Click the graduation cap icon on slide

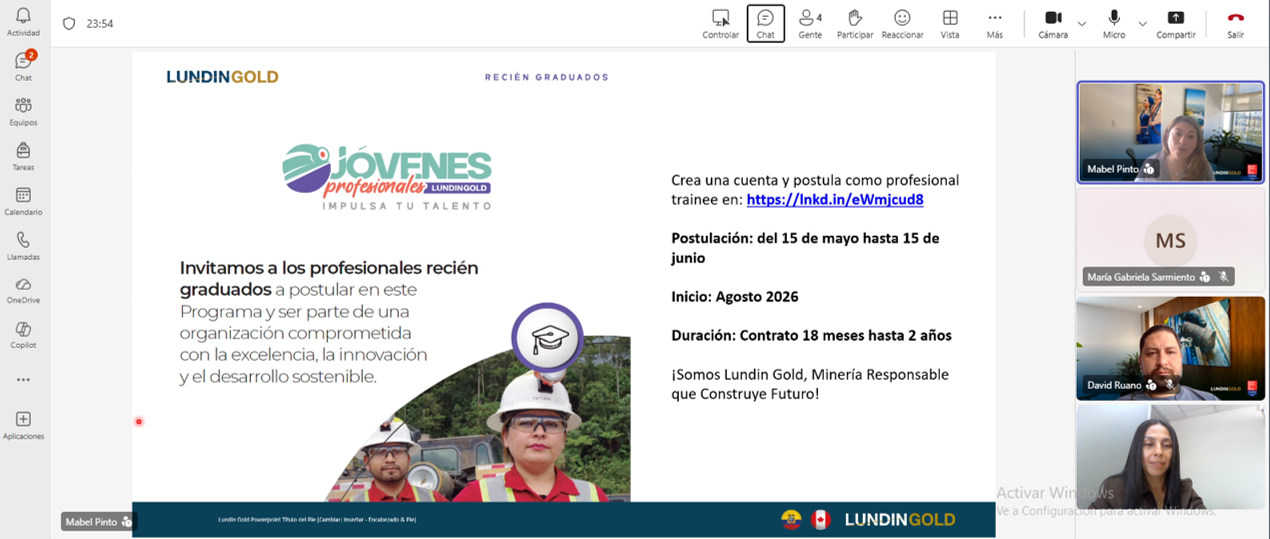point(549,338)
